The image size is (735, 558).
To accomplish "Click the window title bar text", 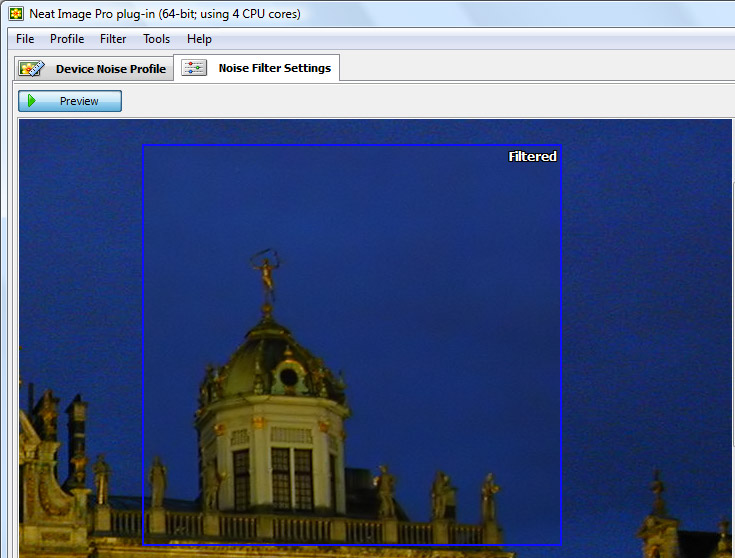I will click(x=165, y=14).
